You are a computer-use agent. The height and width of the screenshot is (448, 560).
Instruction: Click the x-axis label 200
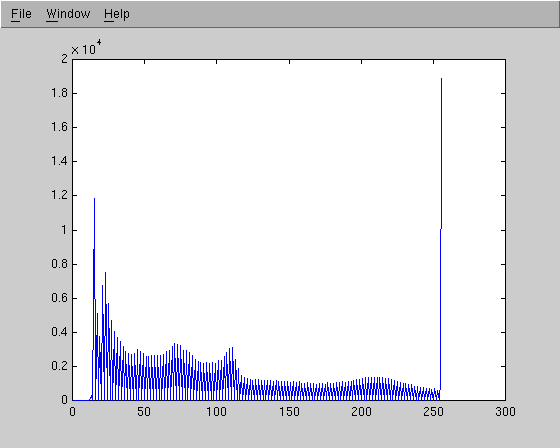[361, 412]
